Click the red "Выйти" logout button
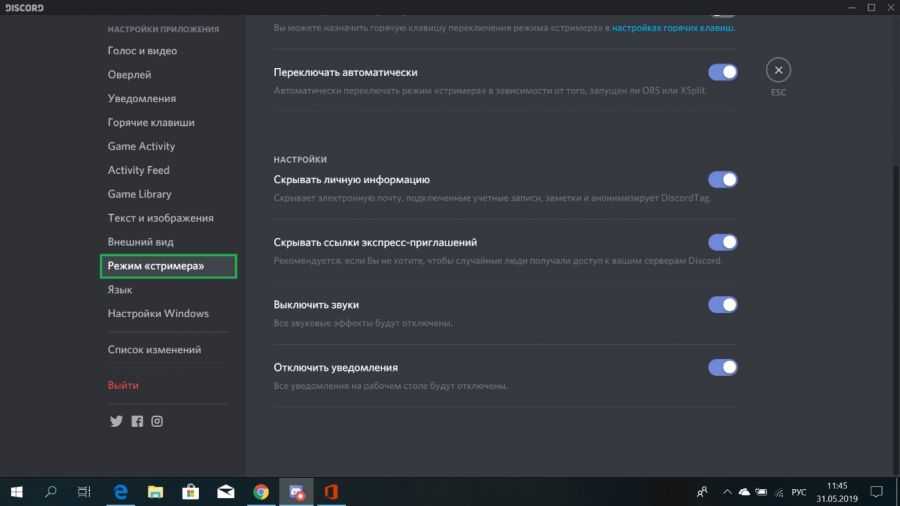The width and height of the screenshot is (900, 506). [123, 385]
